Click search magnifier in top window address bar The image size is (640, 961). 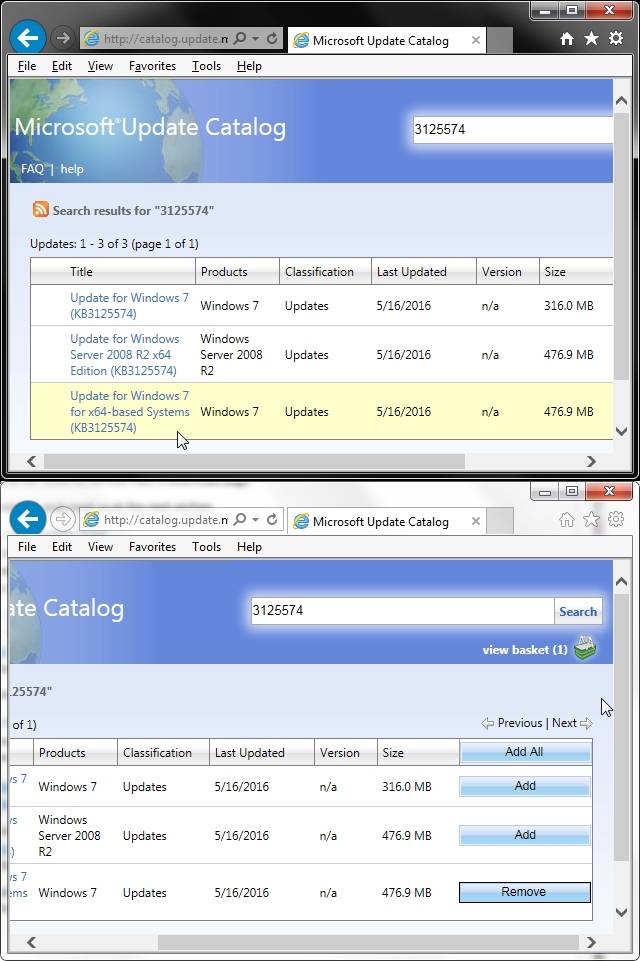point(240,38)
